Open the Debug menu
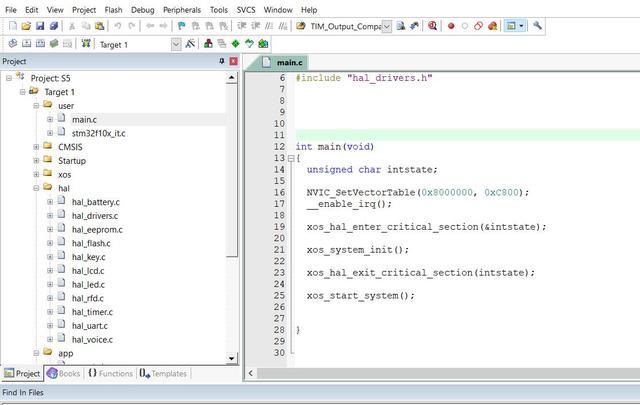This screenshot has height=405, width=640. [x=142, y=9]
